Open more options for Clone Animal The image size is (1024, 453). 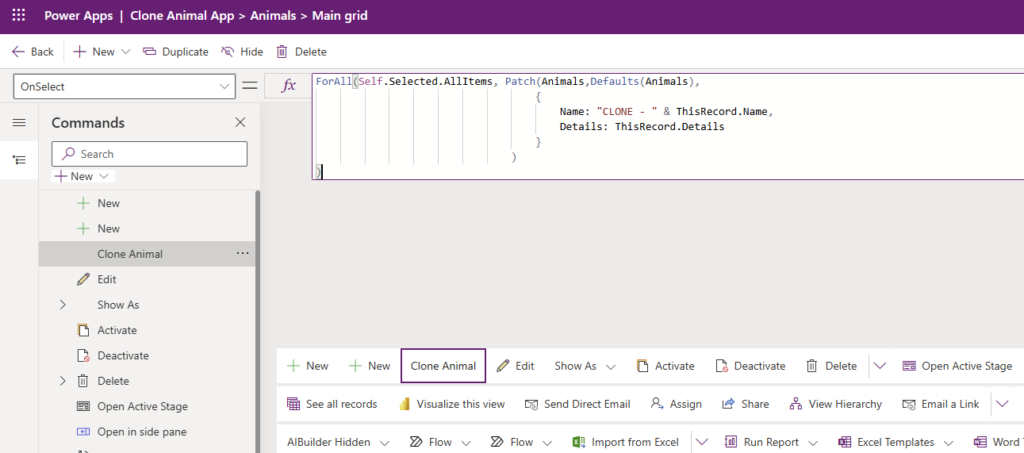pyautogui.click(x=242, y=253)
